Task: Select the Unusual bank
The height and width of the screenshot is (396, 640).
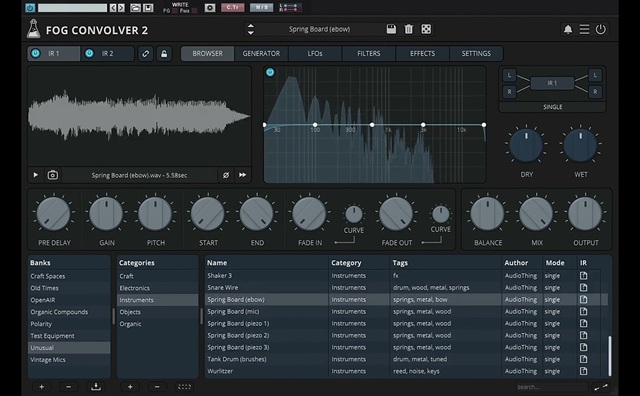Action: [69, 348]
